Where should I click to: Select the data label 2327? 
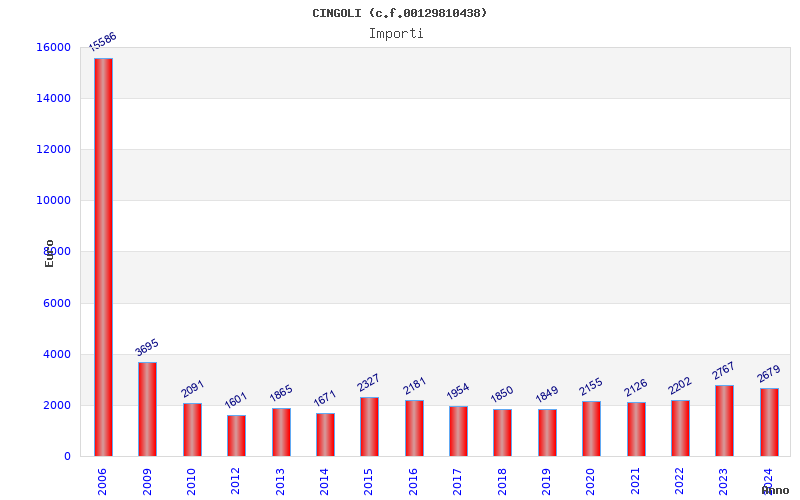[368, 383]
